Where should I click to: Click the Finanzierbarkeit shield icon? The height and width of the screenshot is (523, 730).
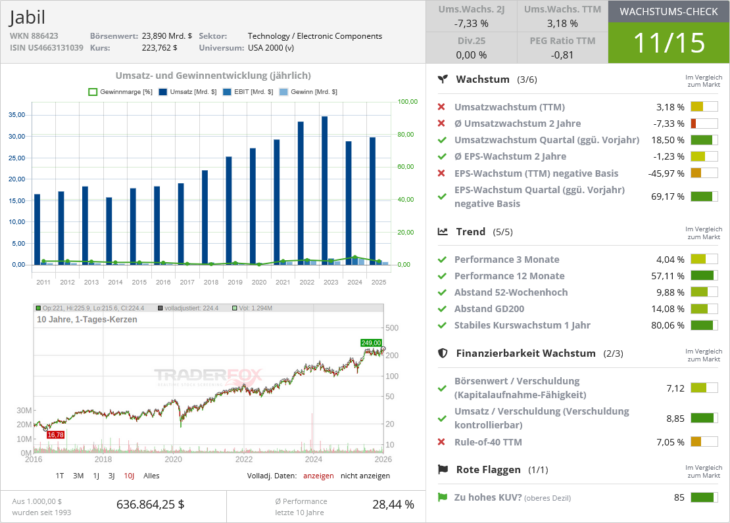pyautogui.click(x=442, y=353)
